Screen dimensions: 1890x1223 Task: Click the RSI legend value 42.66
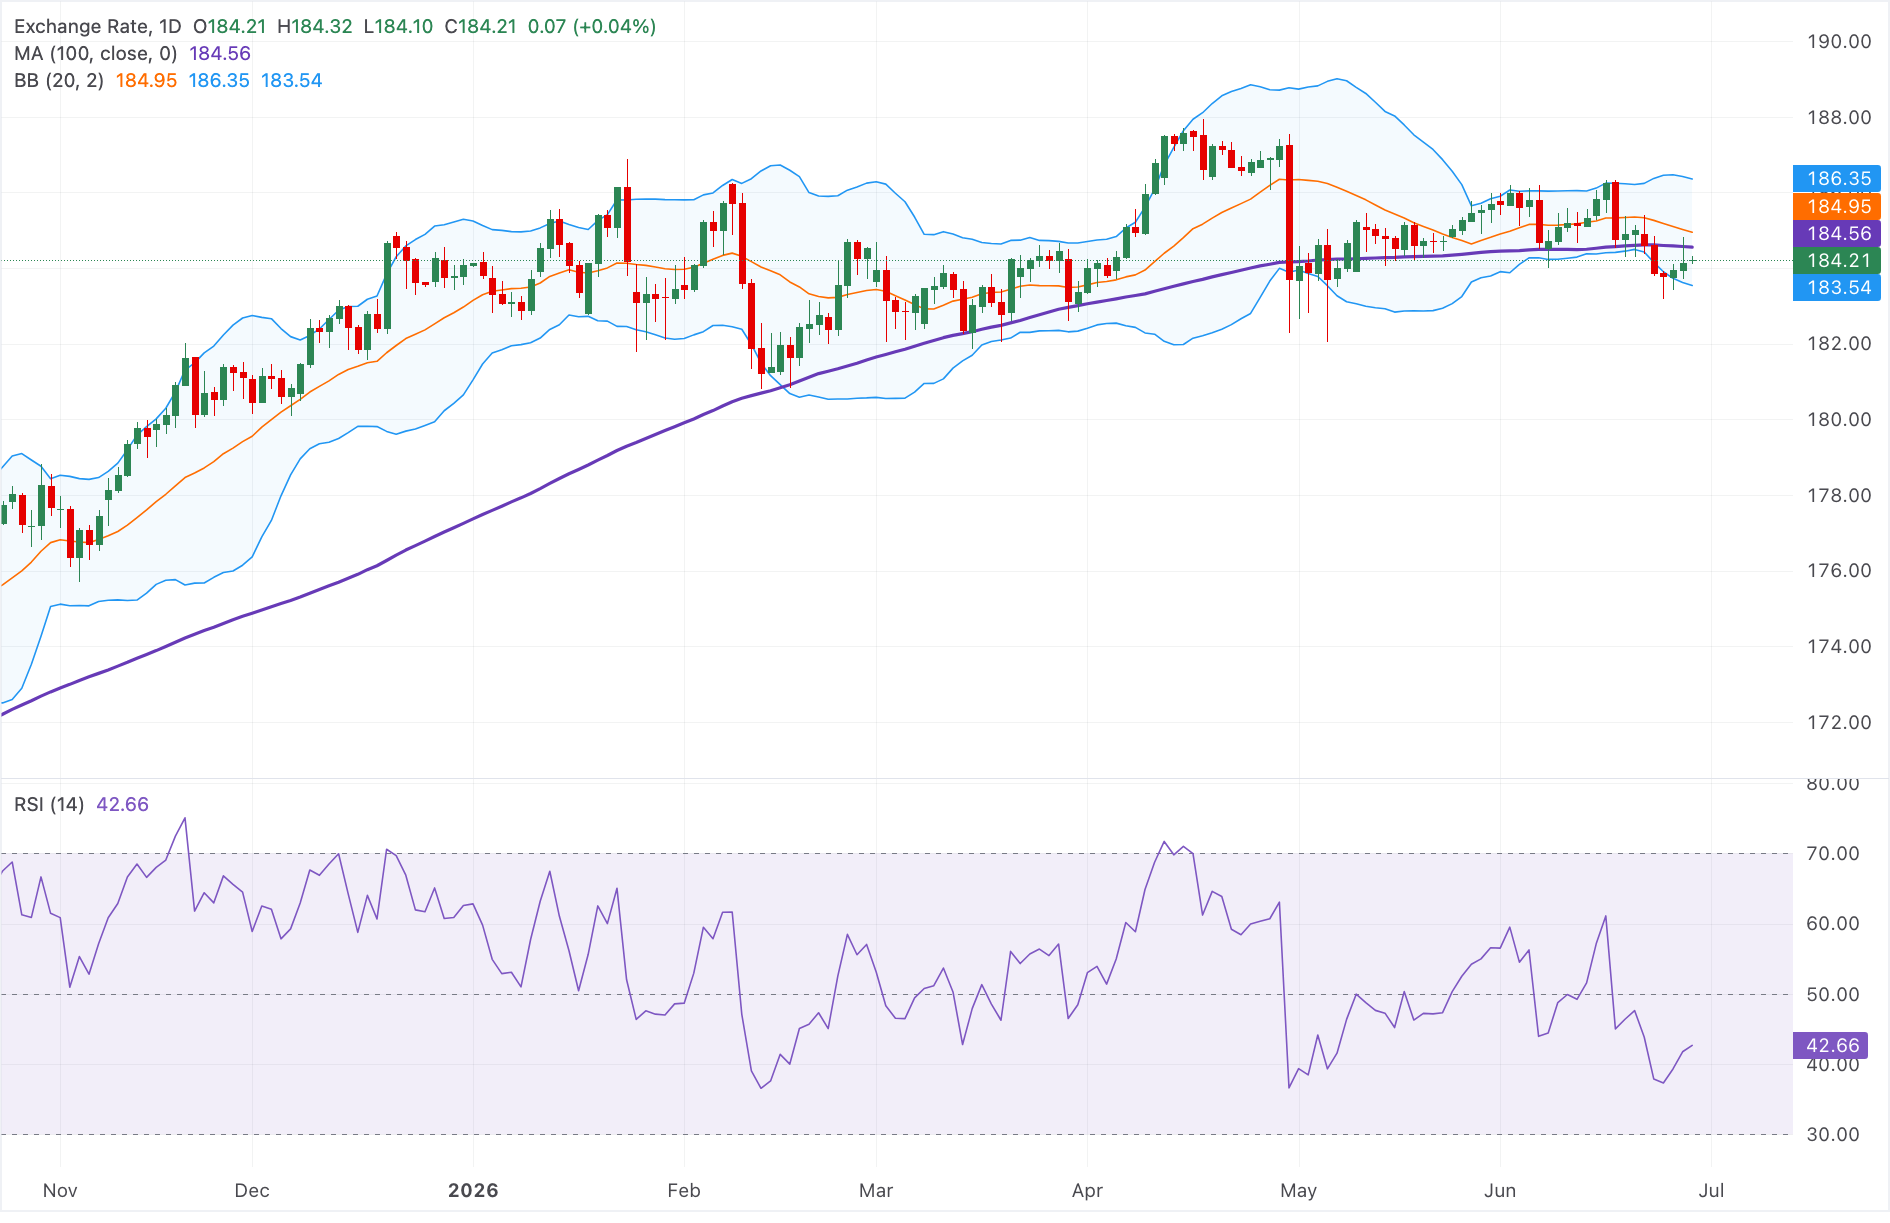[122, 805]
